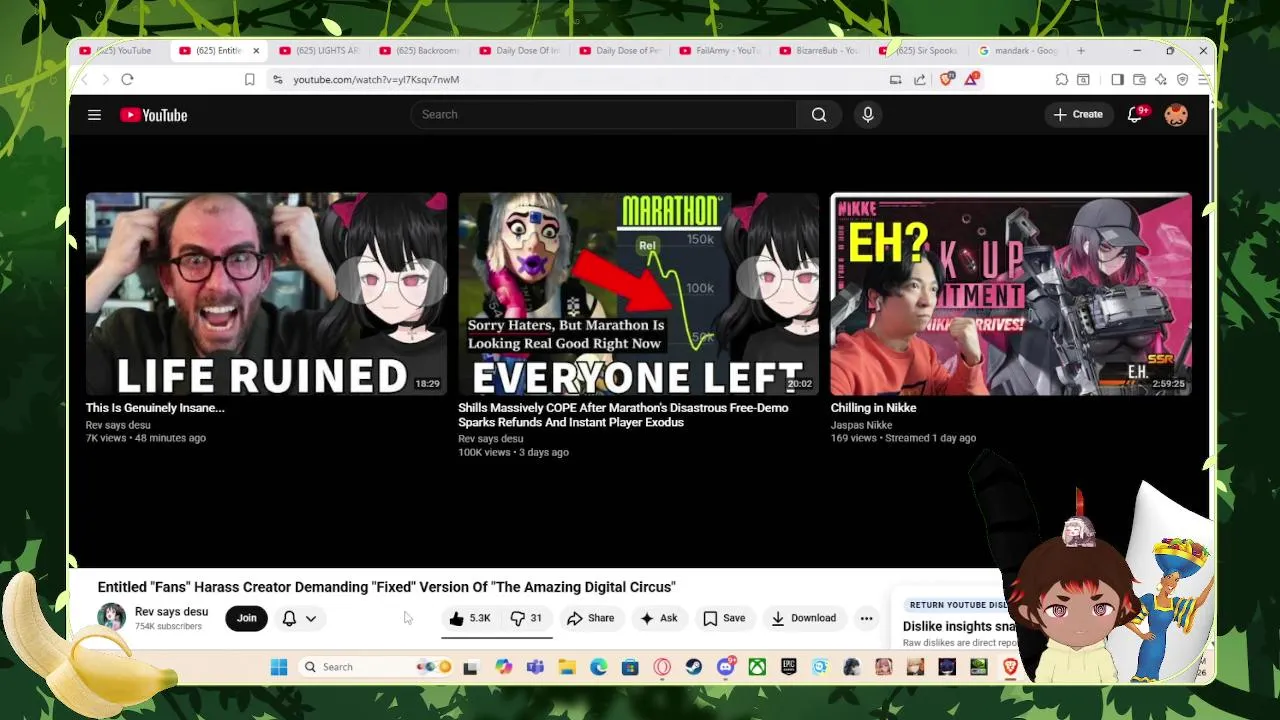Image resolution: width=1280 pixels, height=720 pixels.
Task: Open browser extensions puzzle icon
Action: 1062,79
